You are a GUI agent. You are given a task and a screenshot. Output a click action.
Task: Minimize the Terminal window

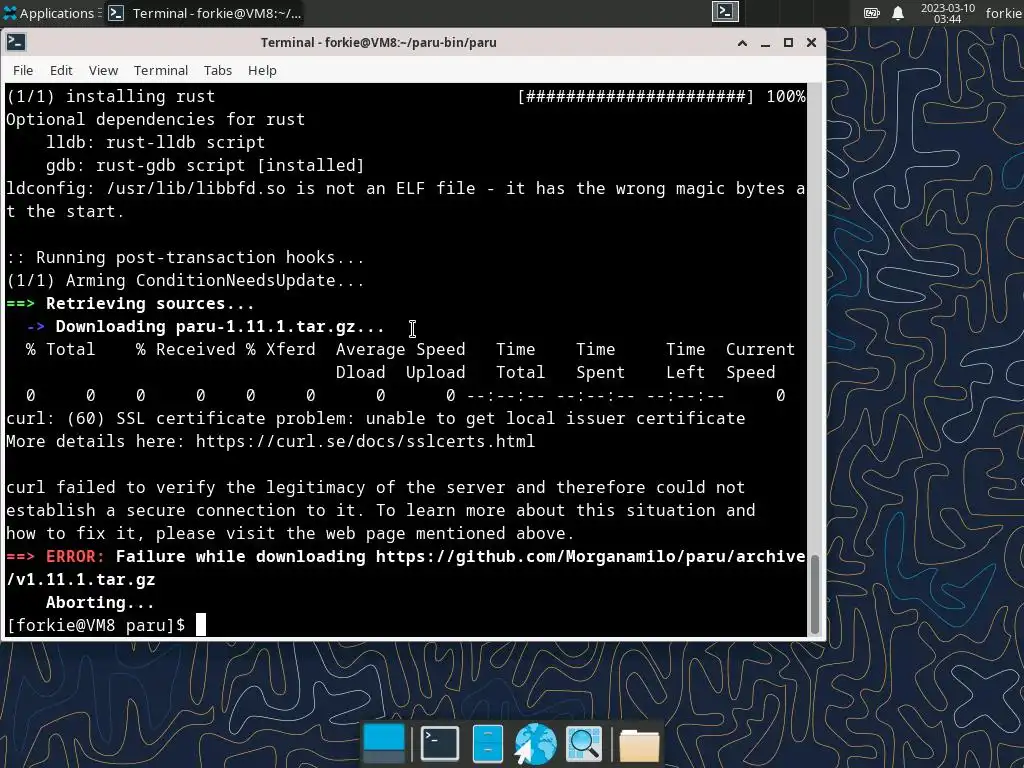(x=765, y=43)
